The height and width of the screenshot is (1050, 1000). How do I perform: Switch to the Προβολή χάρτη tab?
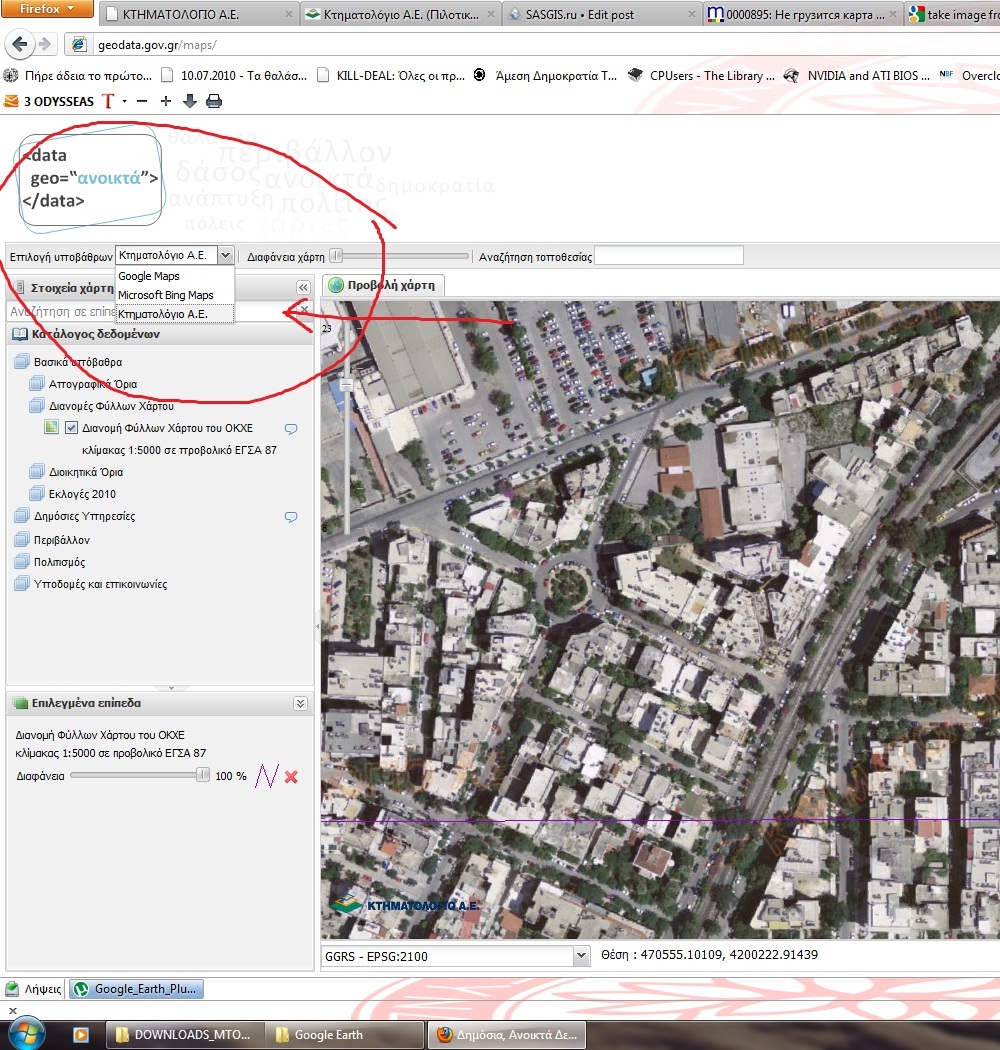(383, 285)
